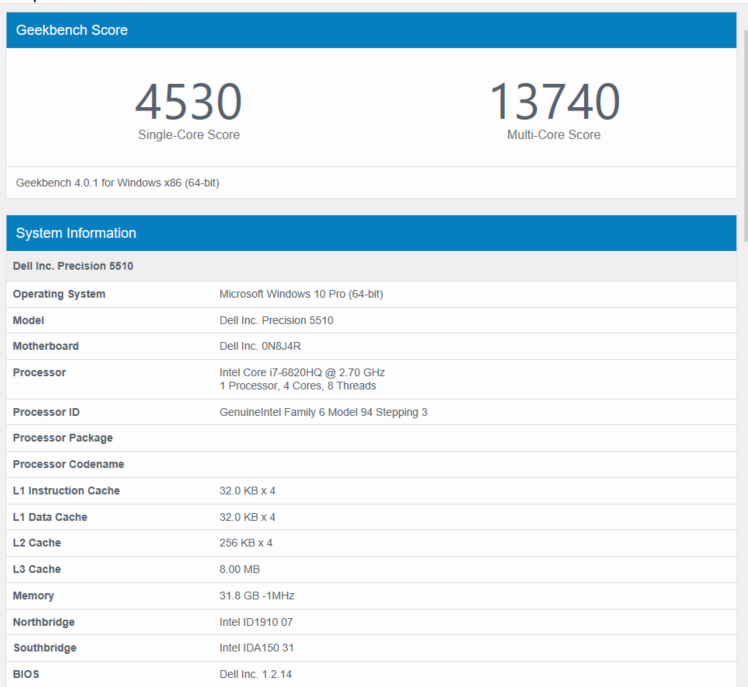Image resolution: width=748 pixels, height=687 pixels.
Task: Select Intel IDA150 31 southbridge value
Action: 257,648
